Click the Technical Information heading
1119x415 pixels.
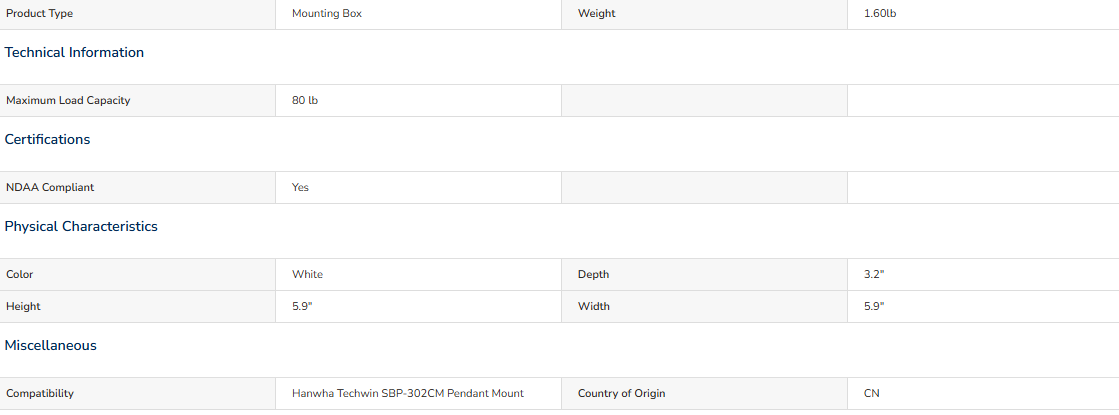click(x=74, y=53)
